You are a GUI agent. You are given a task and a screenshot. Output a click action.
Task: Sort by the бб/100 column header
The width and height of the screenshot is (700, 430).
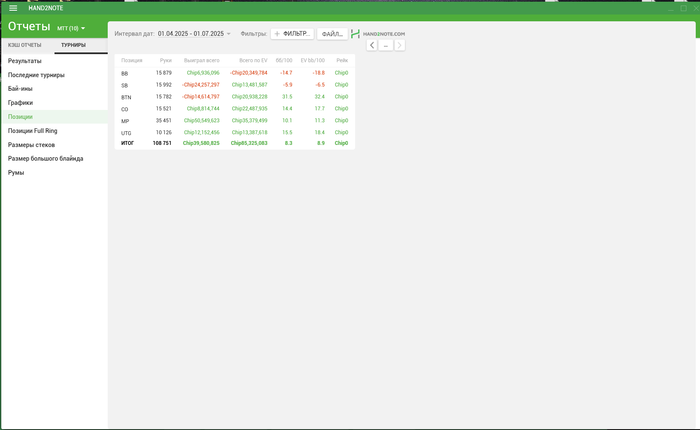tap(284, 60)
